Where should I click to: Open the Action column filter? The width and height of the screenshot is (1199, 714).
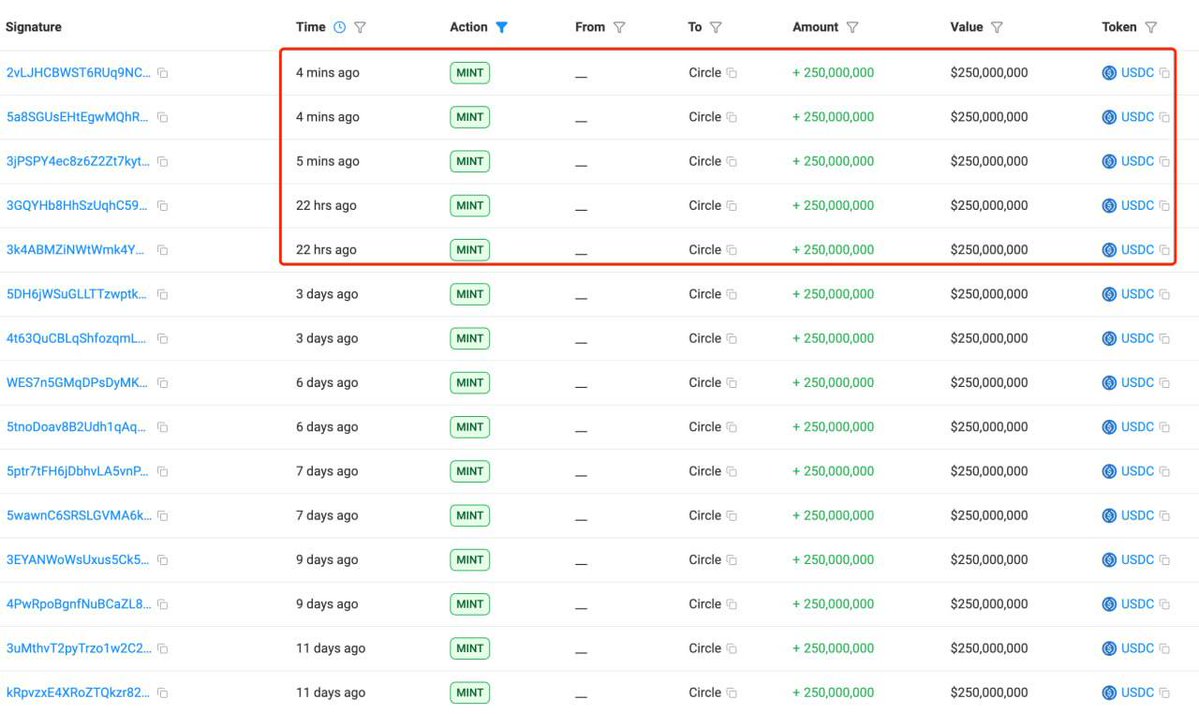click(501, 27)
